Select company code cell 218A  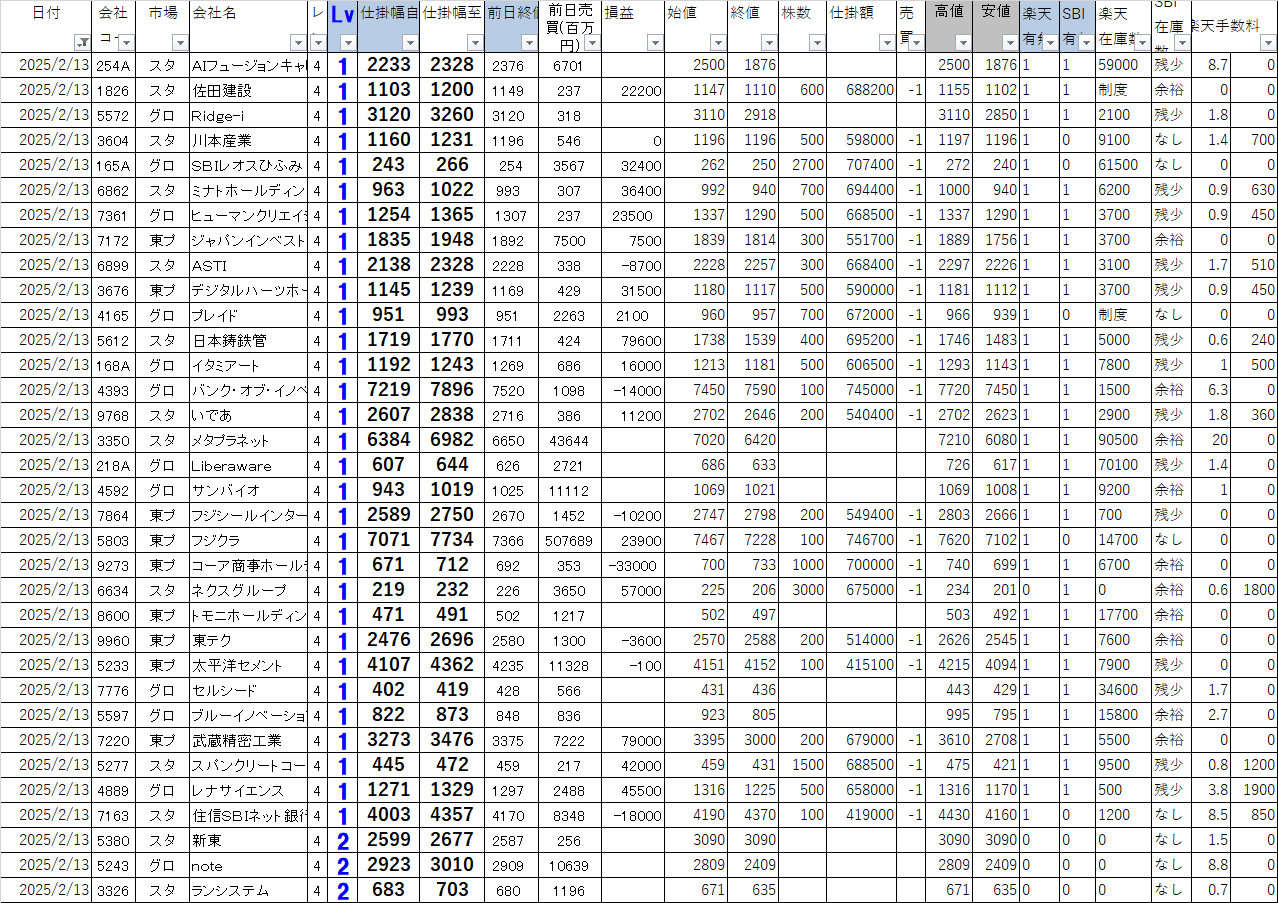click(x=113, y=465)
